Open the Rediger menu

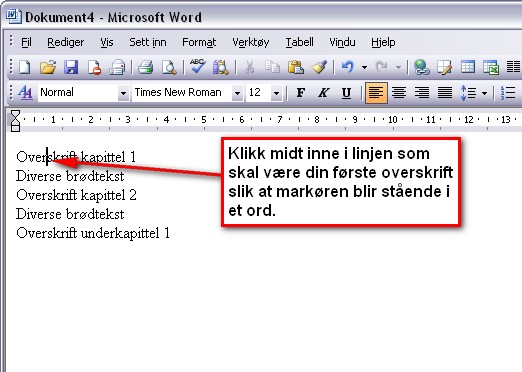coord(65,42)
